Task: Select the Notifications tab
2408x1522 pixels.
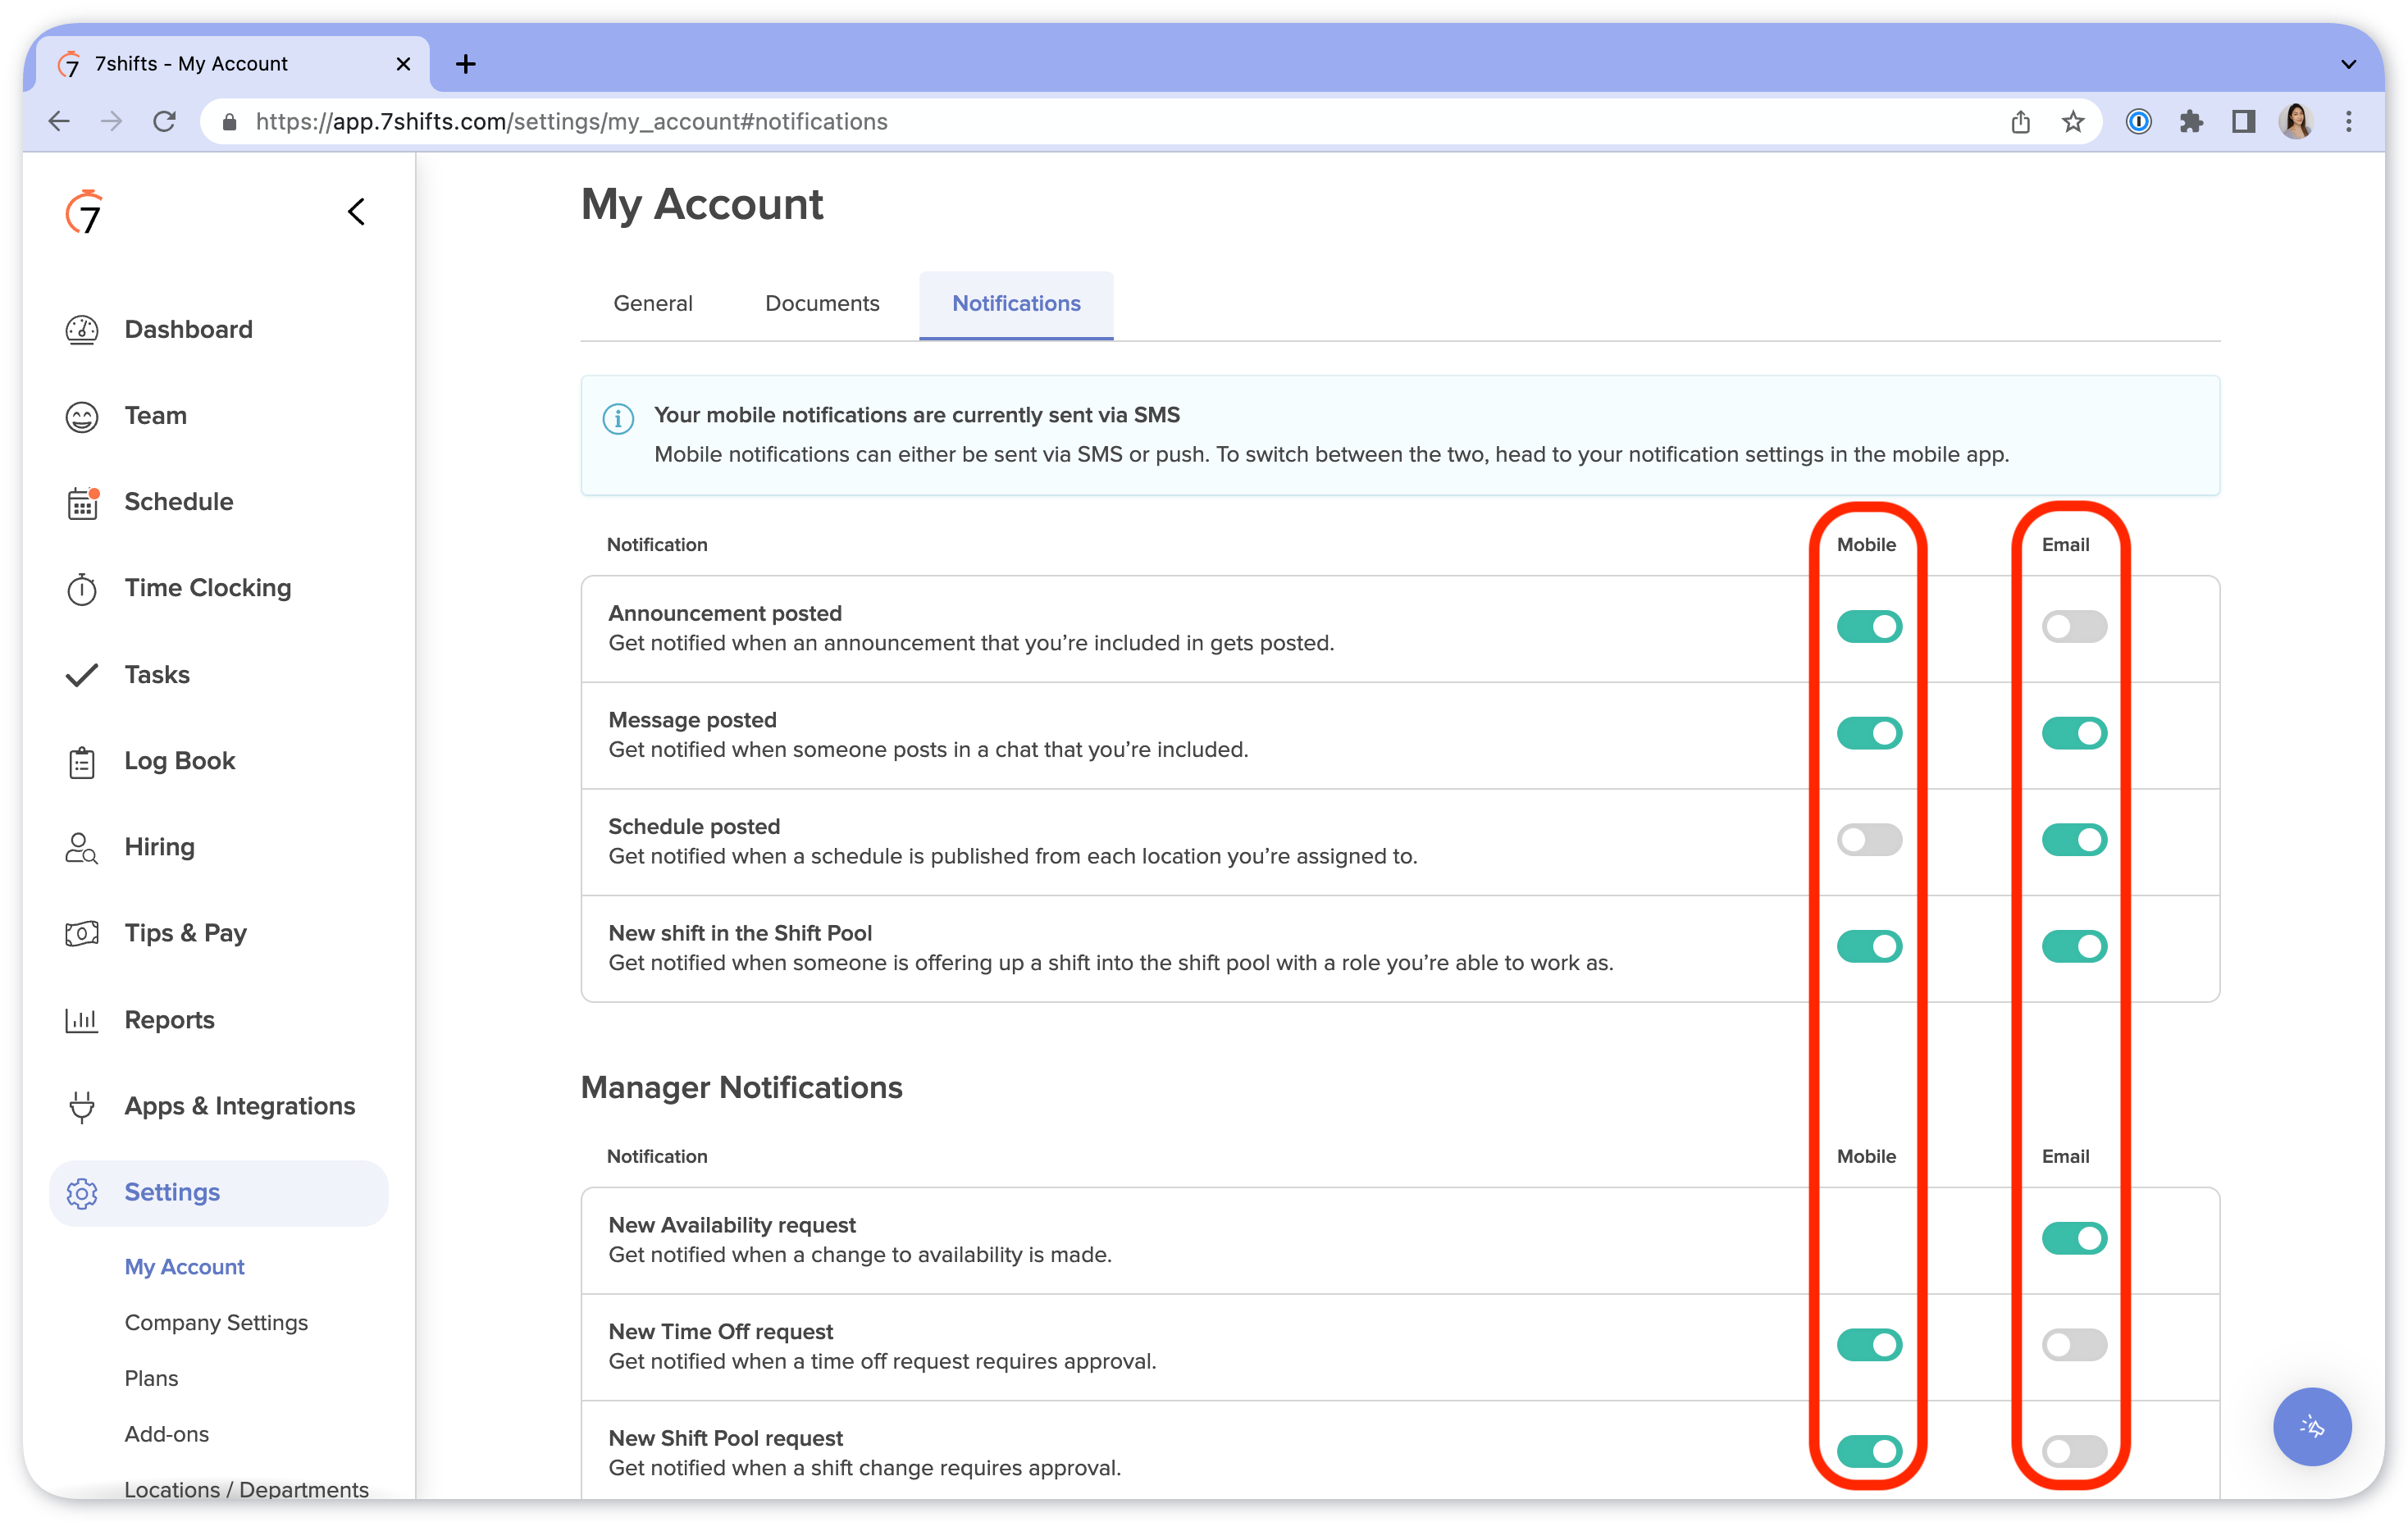Action: click(x=1016, y=304)
